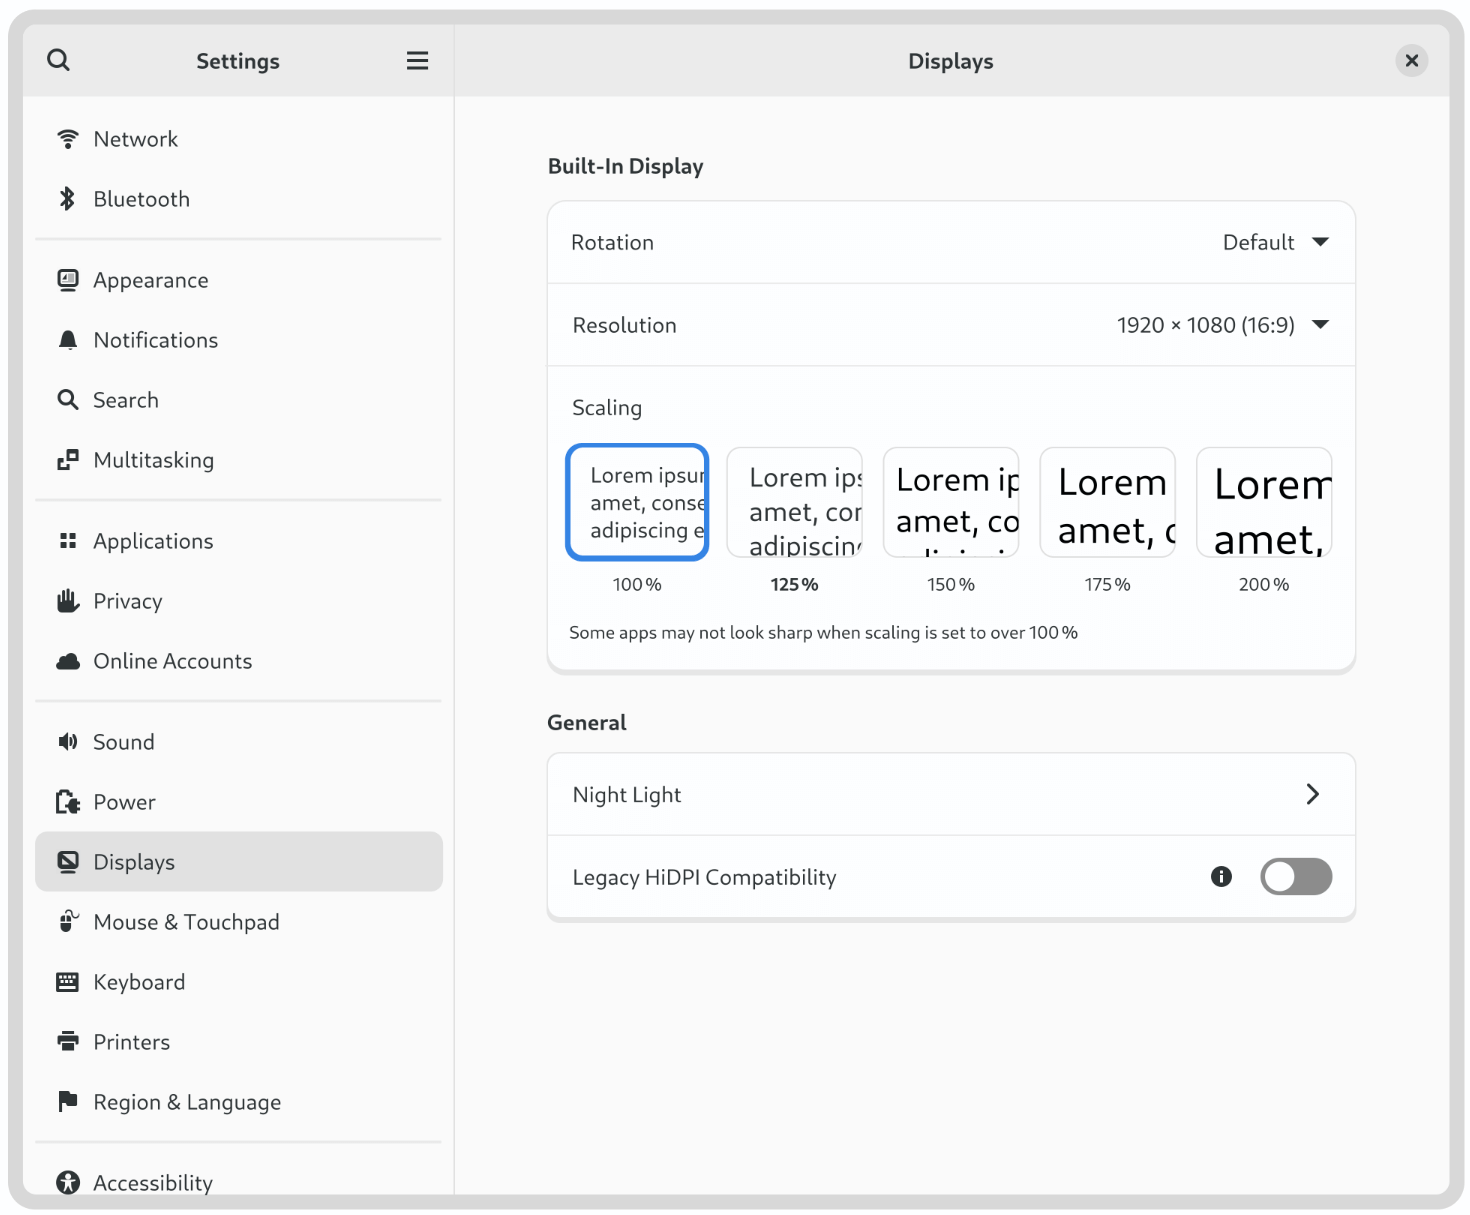The height and width of the screenshot is (1215, 1470).
Task: Click the Printers icon in sidebar
Action: 67,1042
